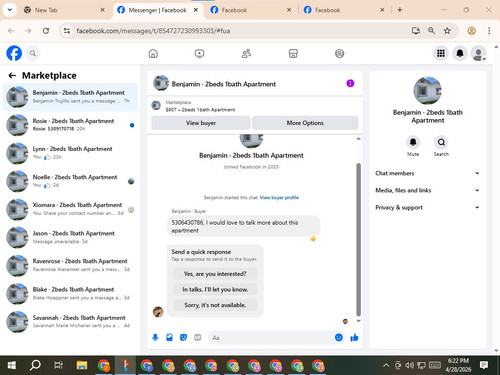Viewport: 500px width, 375px height.
Task: Open the tab search dropdown arrow
Action: [x=10, y=10]
